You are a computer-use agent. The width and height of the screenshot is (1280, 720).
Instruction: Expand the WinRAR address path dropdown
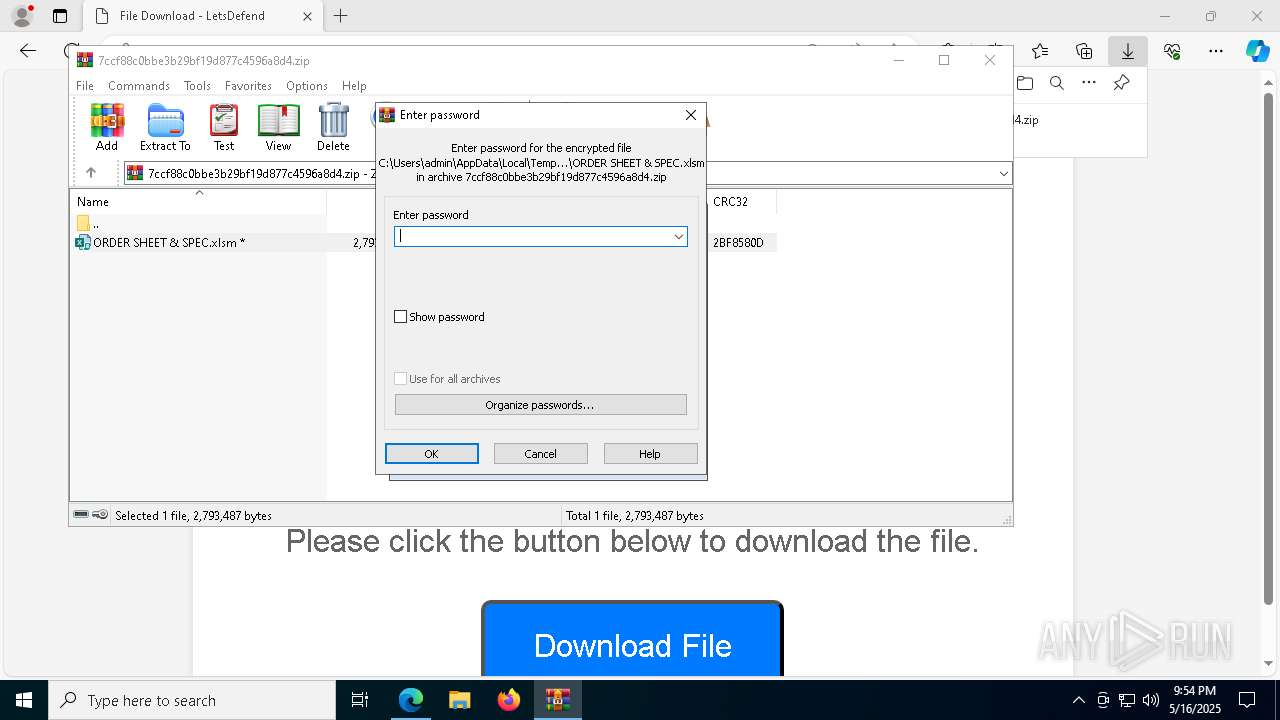1003,173
